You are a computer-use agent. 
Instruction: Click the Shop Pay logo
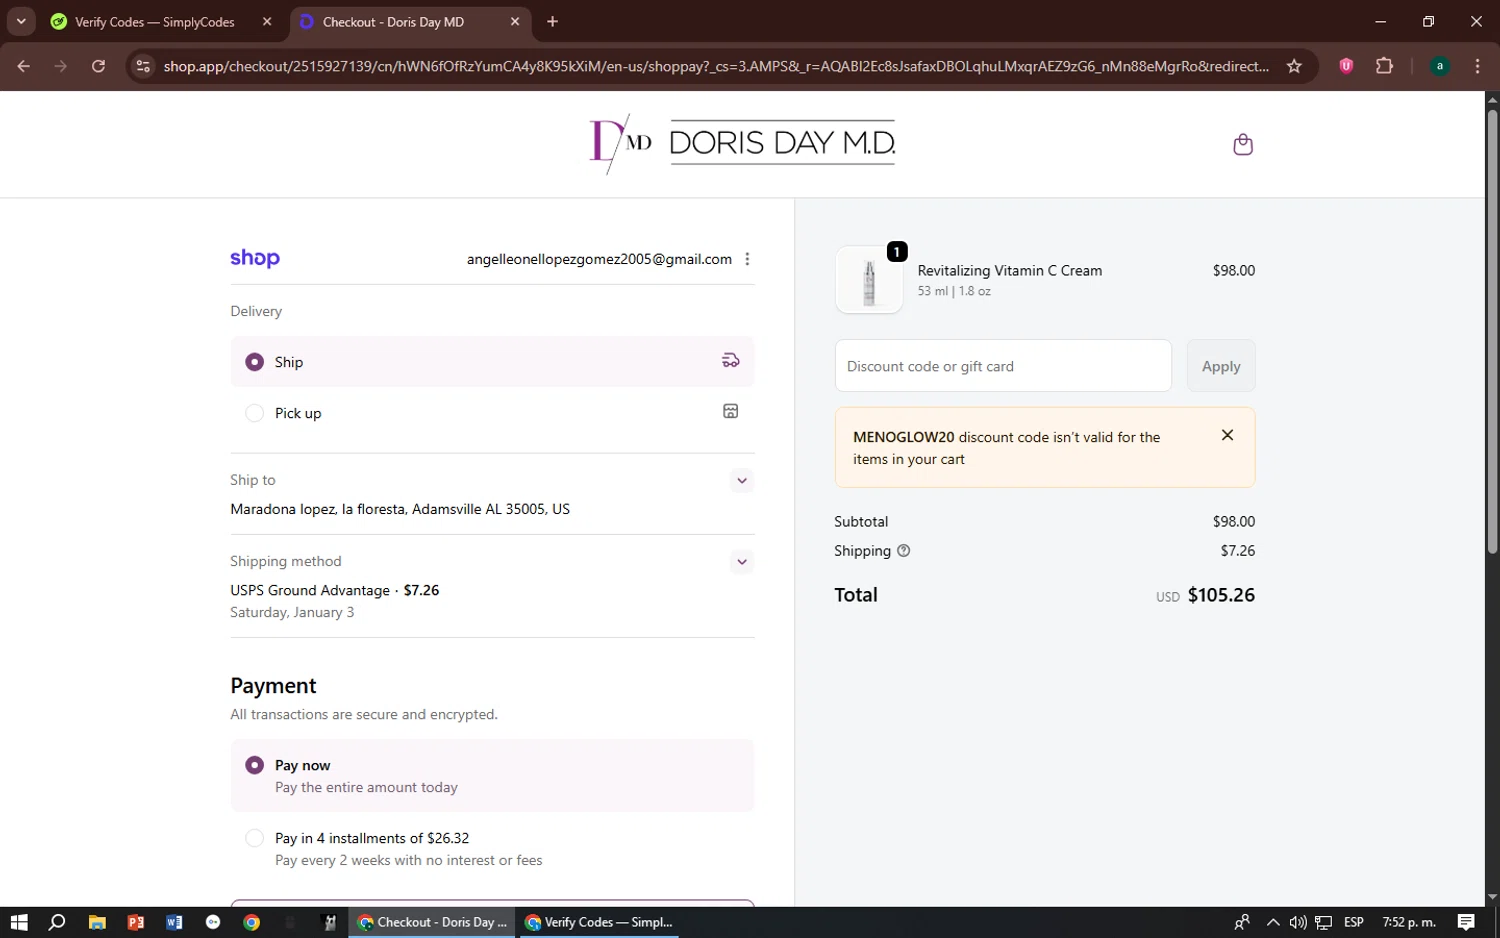(x=255, y=258)
